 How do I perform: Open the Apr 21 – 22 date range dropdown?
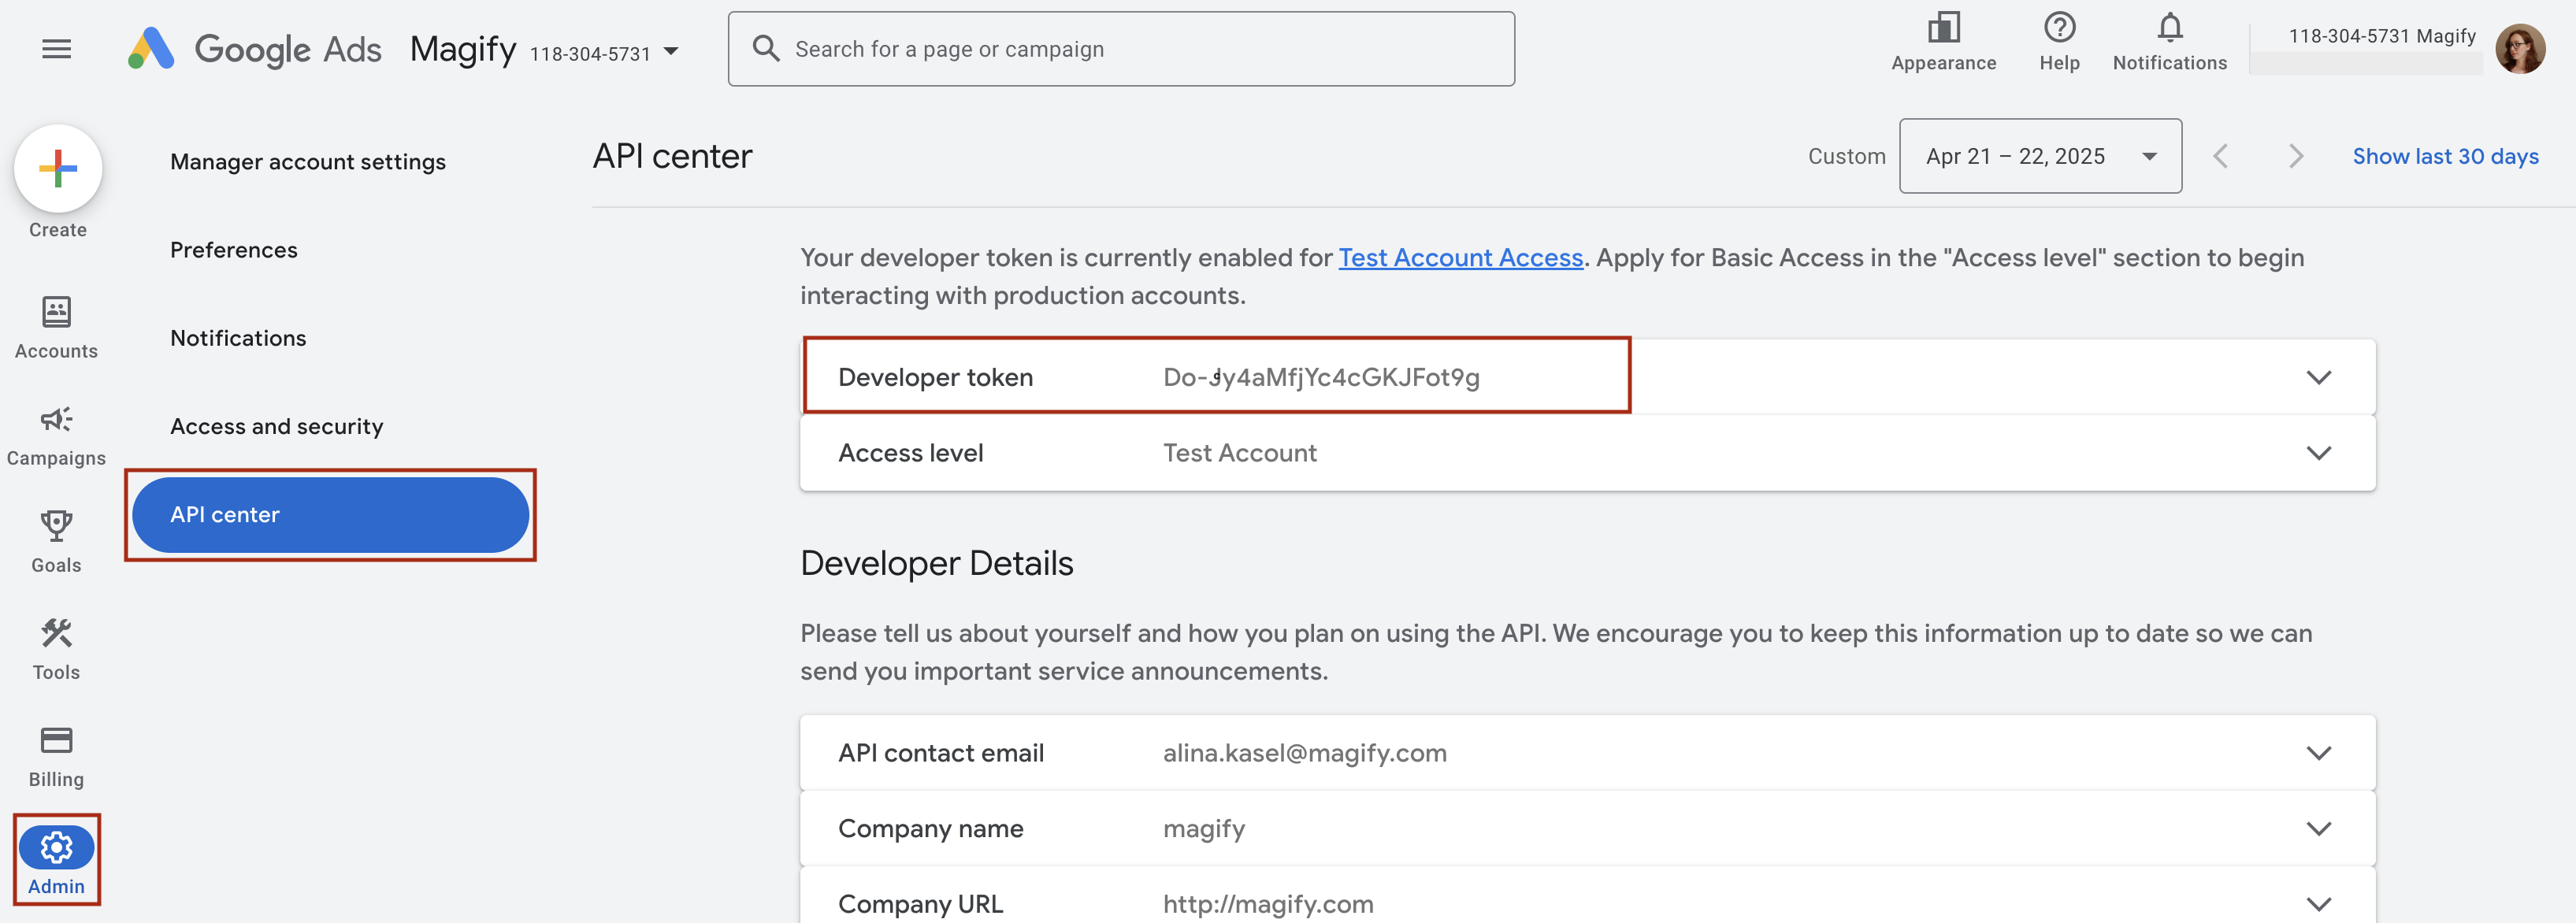(2039, 156)
